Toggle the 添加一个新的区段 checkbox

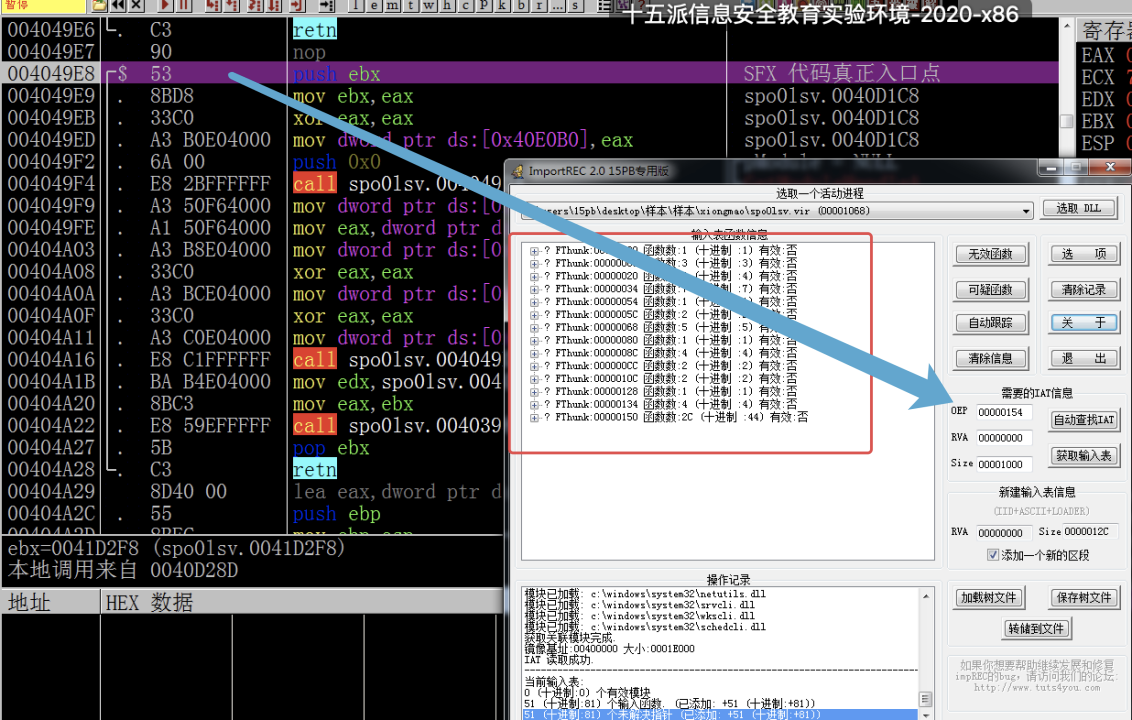pos(993,555)
